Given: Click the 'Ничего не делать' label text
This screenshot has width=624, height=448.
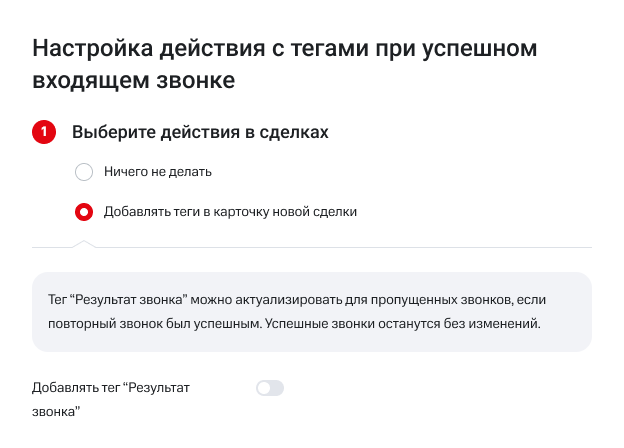Looking at the screenshot, I should pos(158,172).
